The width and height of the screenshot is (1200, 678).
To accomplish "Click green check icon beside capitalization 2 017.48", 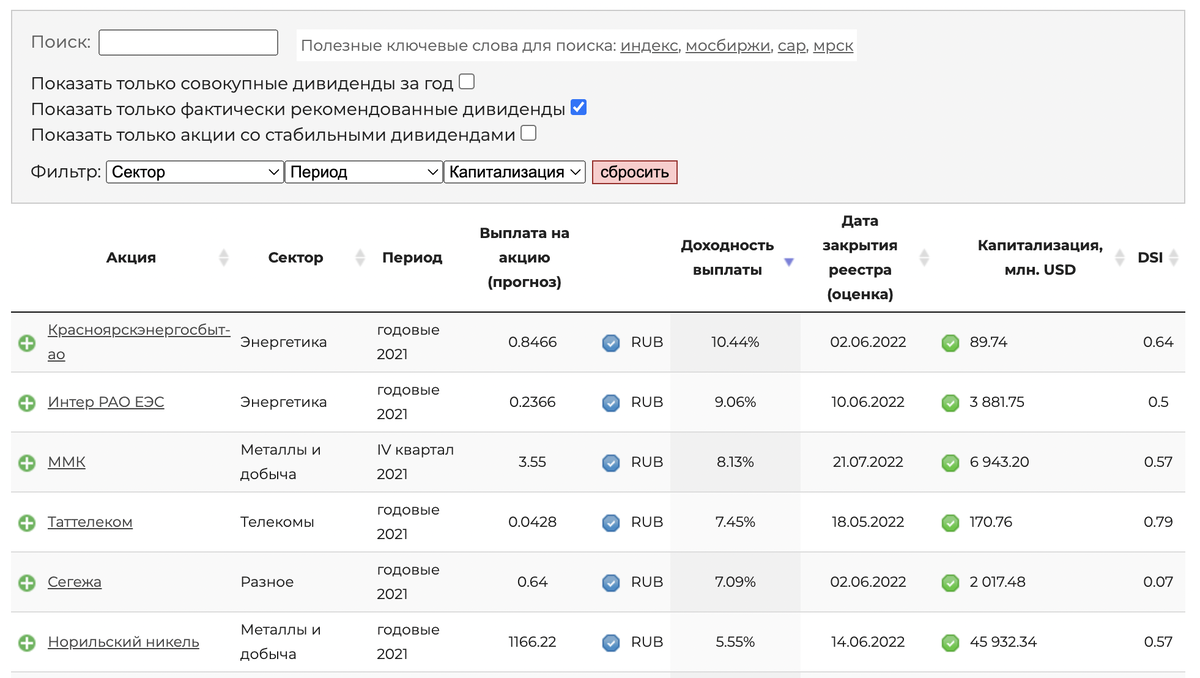I will pos(950,583).
